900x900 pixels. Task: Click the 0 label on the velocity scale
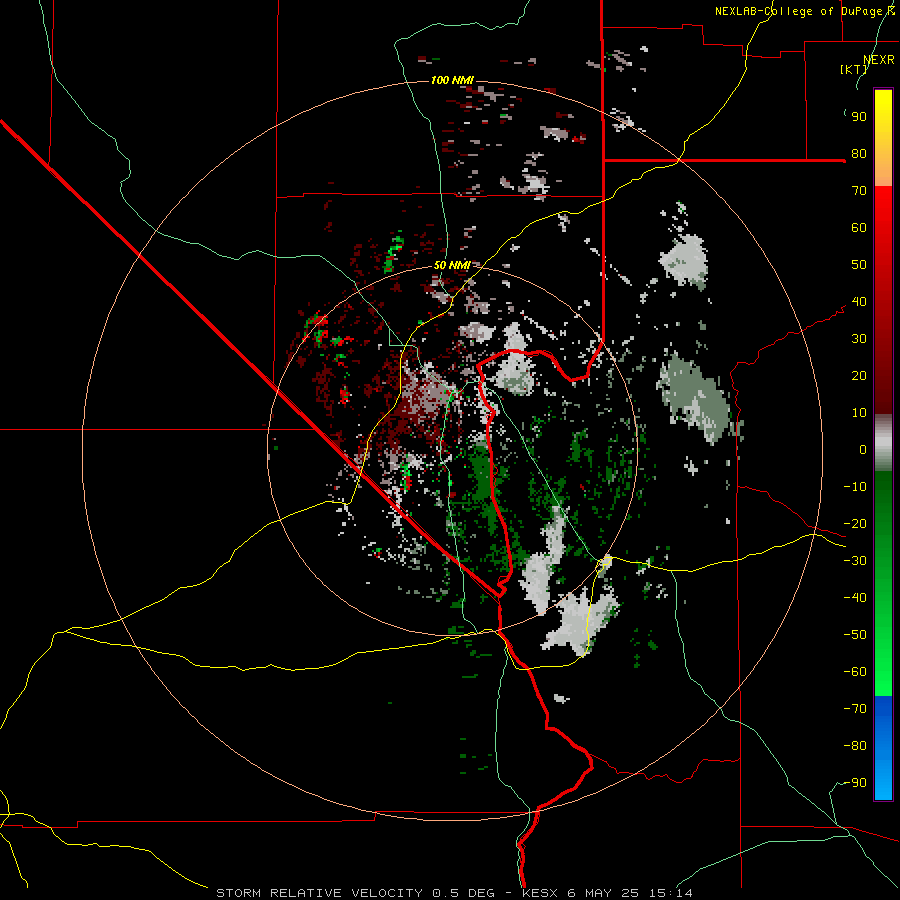(863, 450)
